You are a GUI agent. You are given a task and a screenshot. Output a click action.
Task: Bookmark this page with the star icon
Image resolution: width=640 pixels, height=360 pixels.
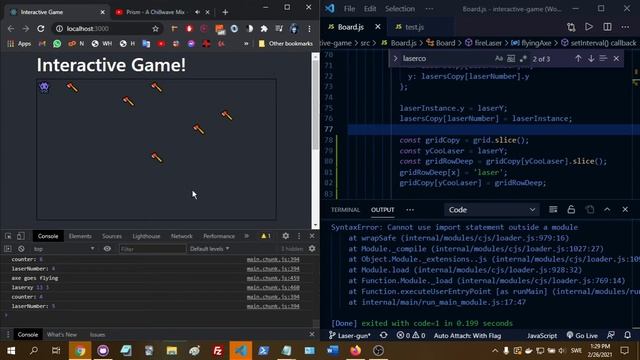156,29
